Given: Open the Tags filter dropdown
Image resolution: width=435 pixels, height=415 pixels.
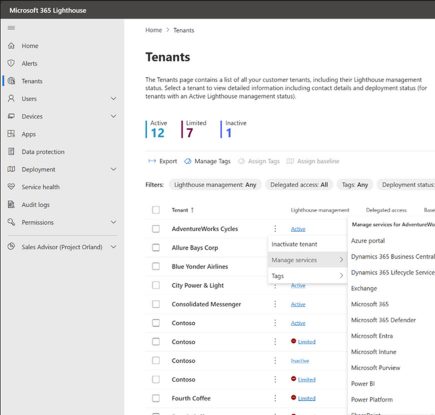Looking at the screenshot, I should point(355,185).
